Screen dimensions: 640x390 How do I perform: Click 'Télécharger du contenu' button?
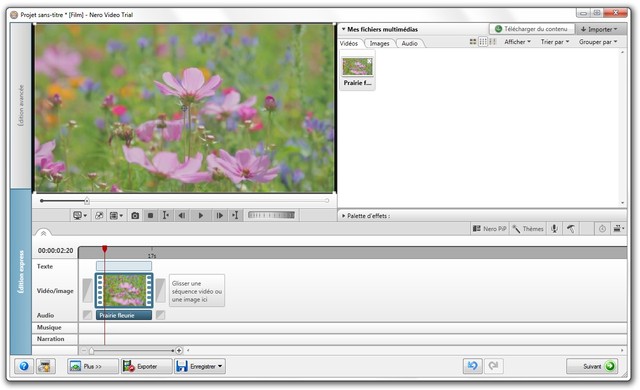click(531, 29)
